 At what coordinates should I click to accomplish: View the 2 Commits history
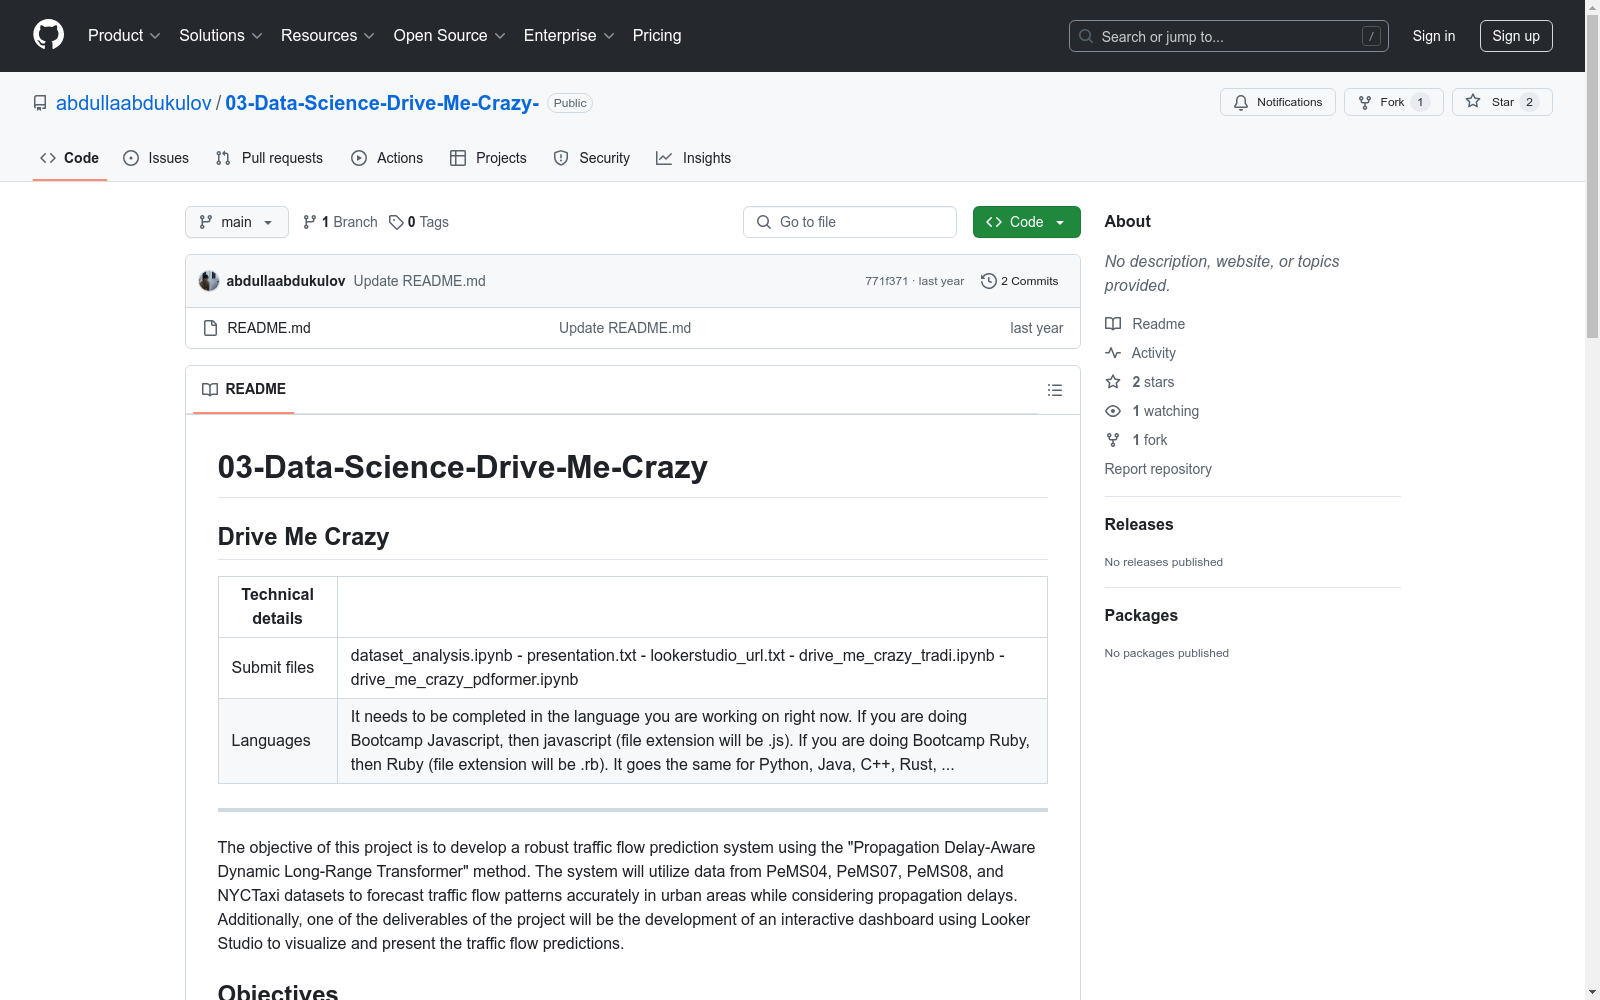(1020, 281)
